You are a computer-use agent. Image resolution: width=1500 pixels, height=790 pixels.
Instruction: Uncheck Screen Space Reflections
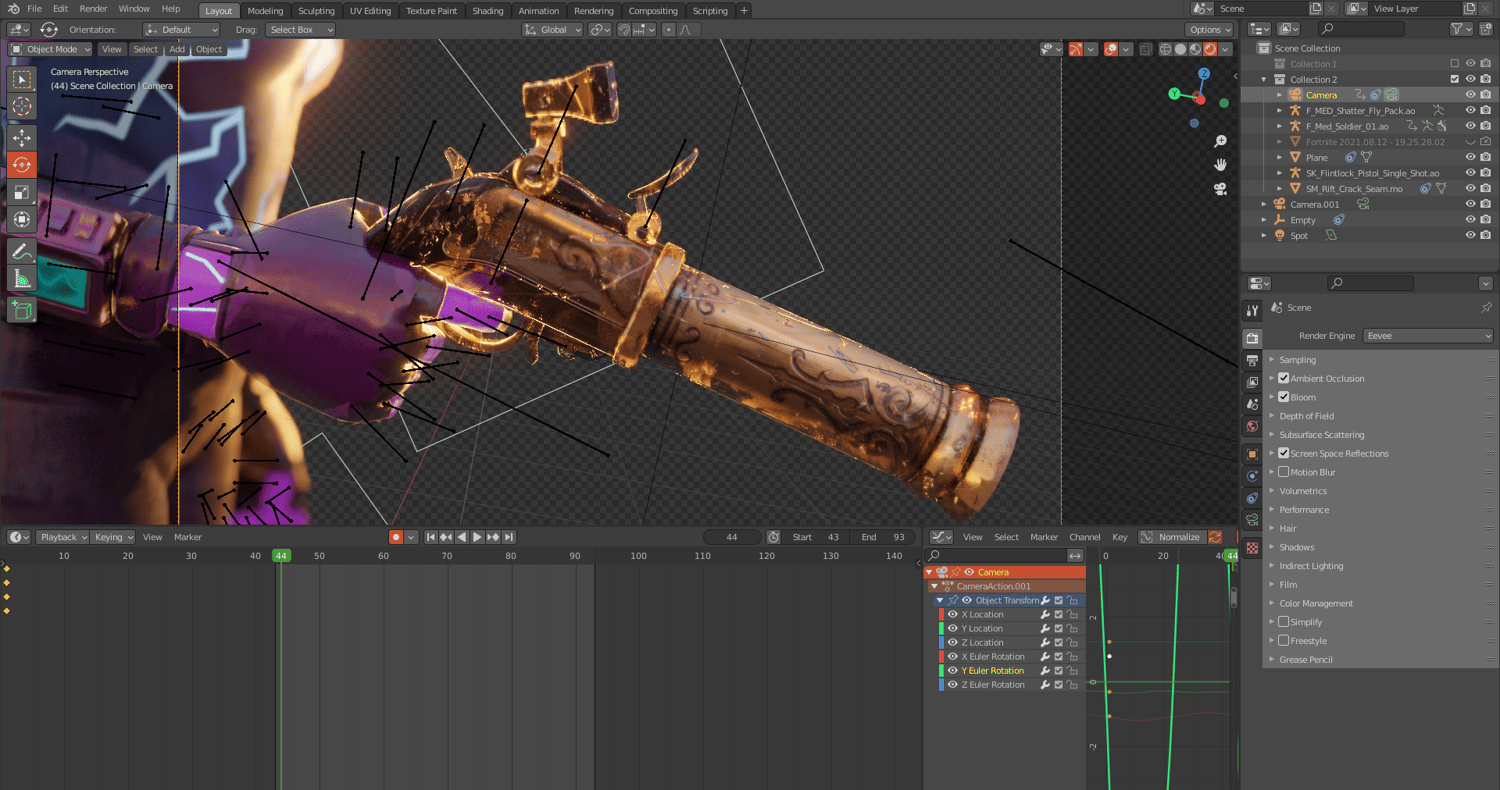click(x=1284, y=453)
